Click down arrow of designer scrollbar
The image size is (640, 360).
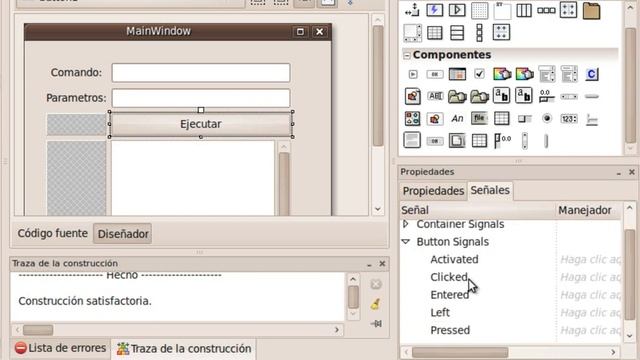378,209
